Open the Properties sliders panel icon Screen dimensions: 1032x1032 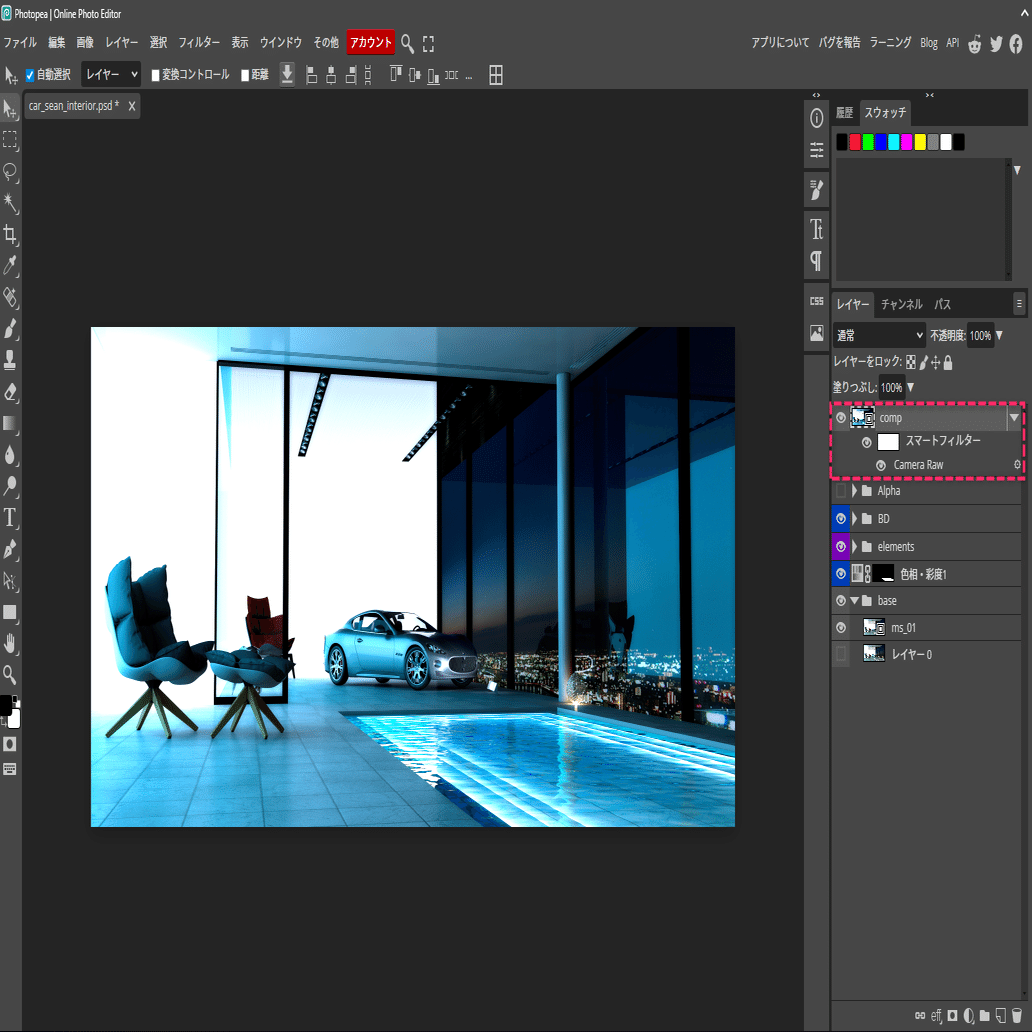click(x=816, y=150)
